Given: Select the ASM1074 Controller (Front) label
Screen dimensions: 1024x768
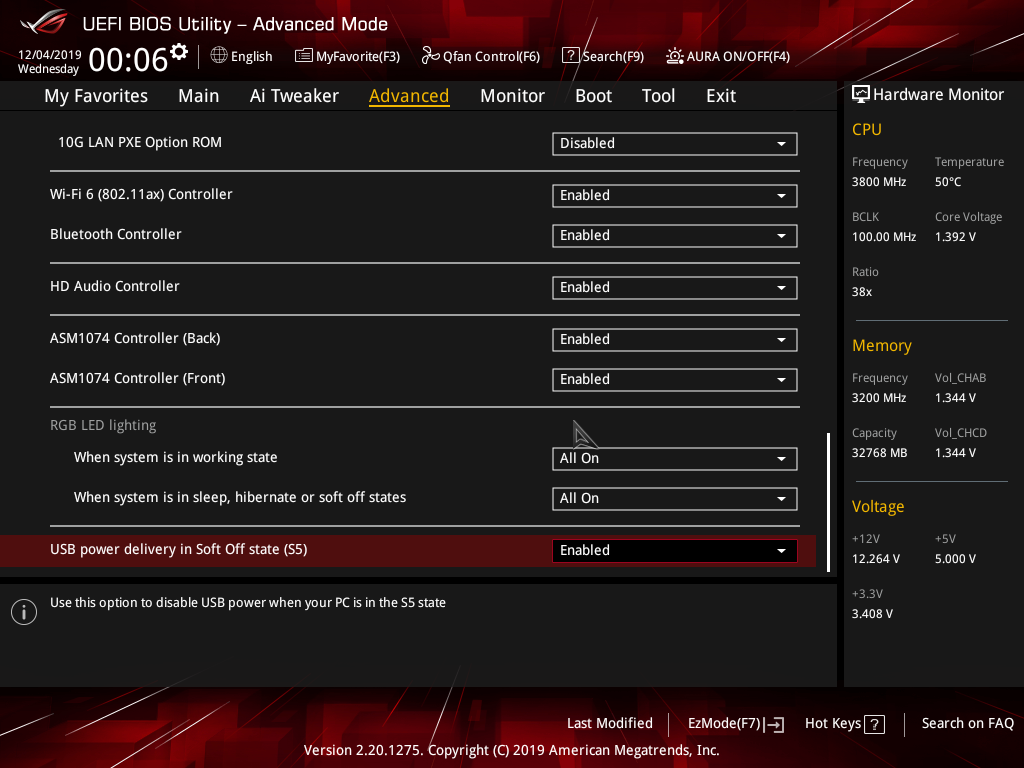Looking at the screenshot, I should [138, 378].
